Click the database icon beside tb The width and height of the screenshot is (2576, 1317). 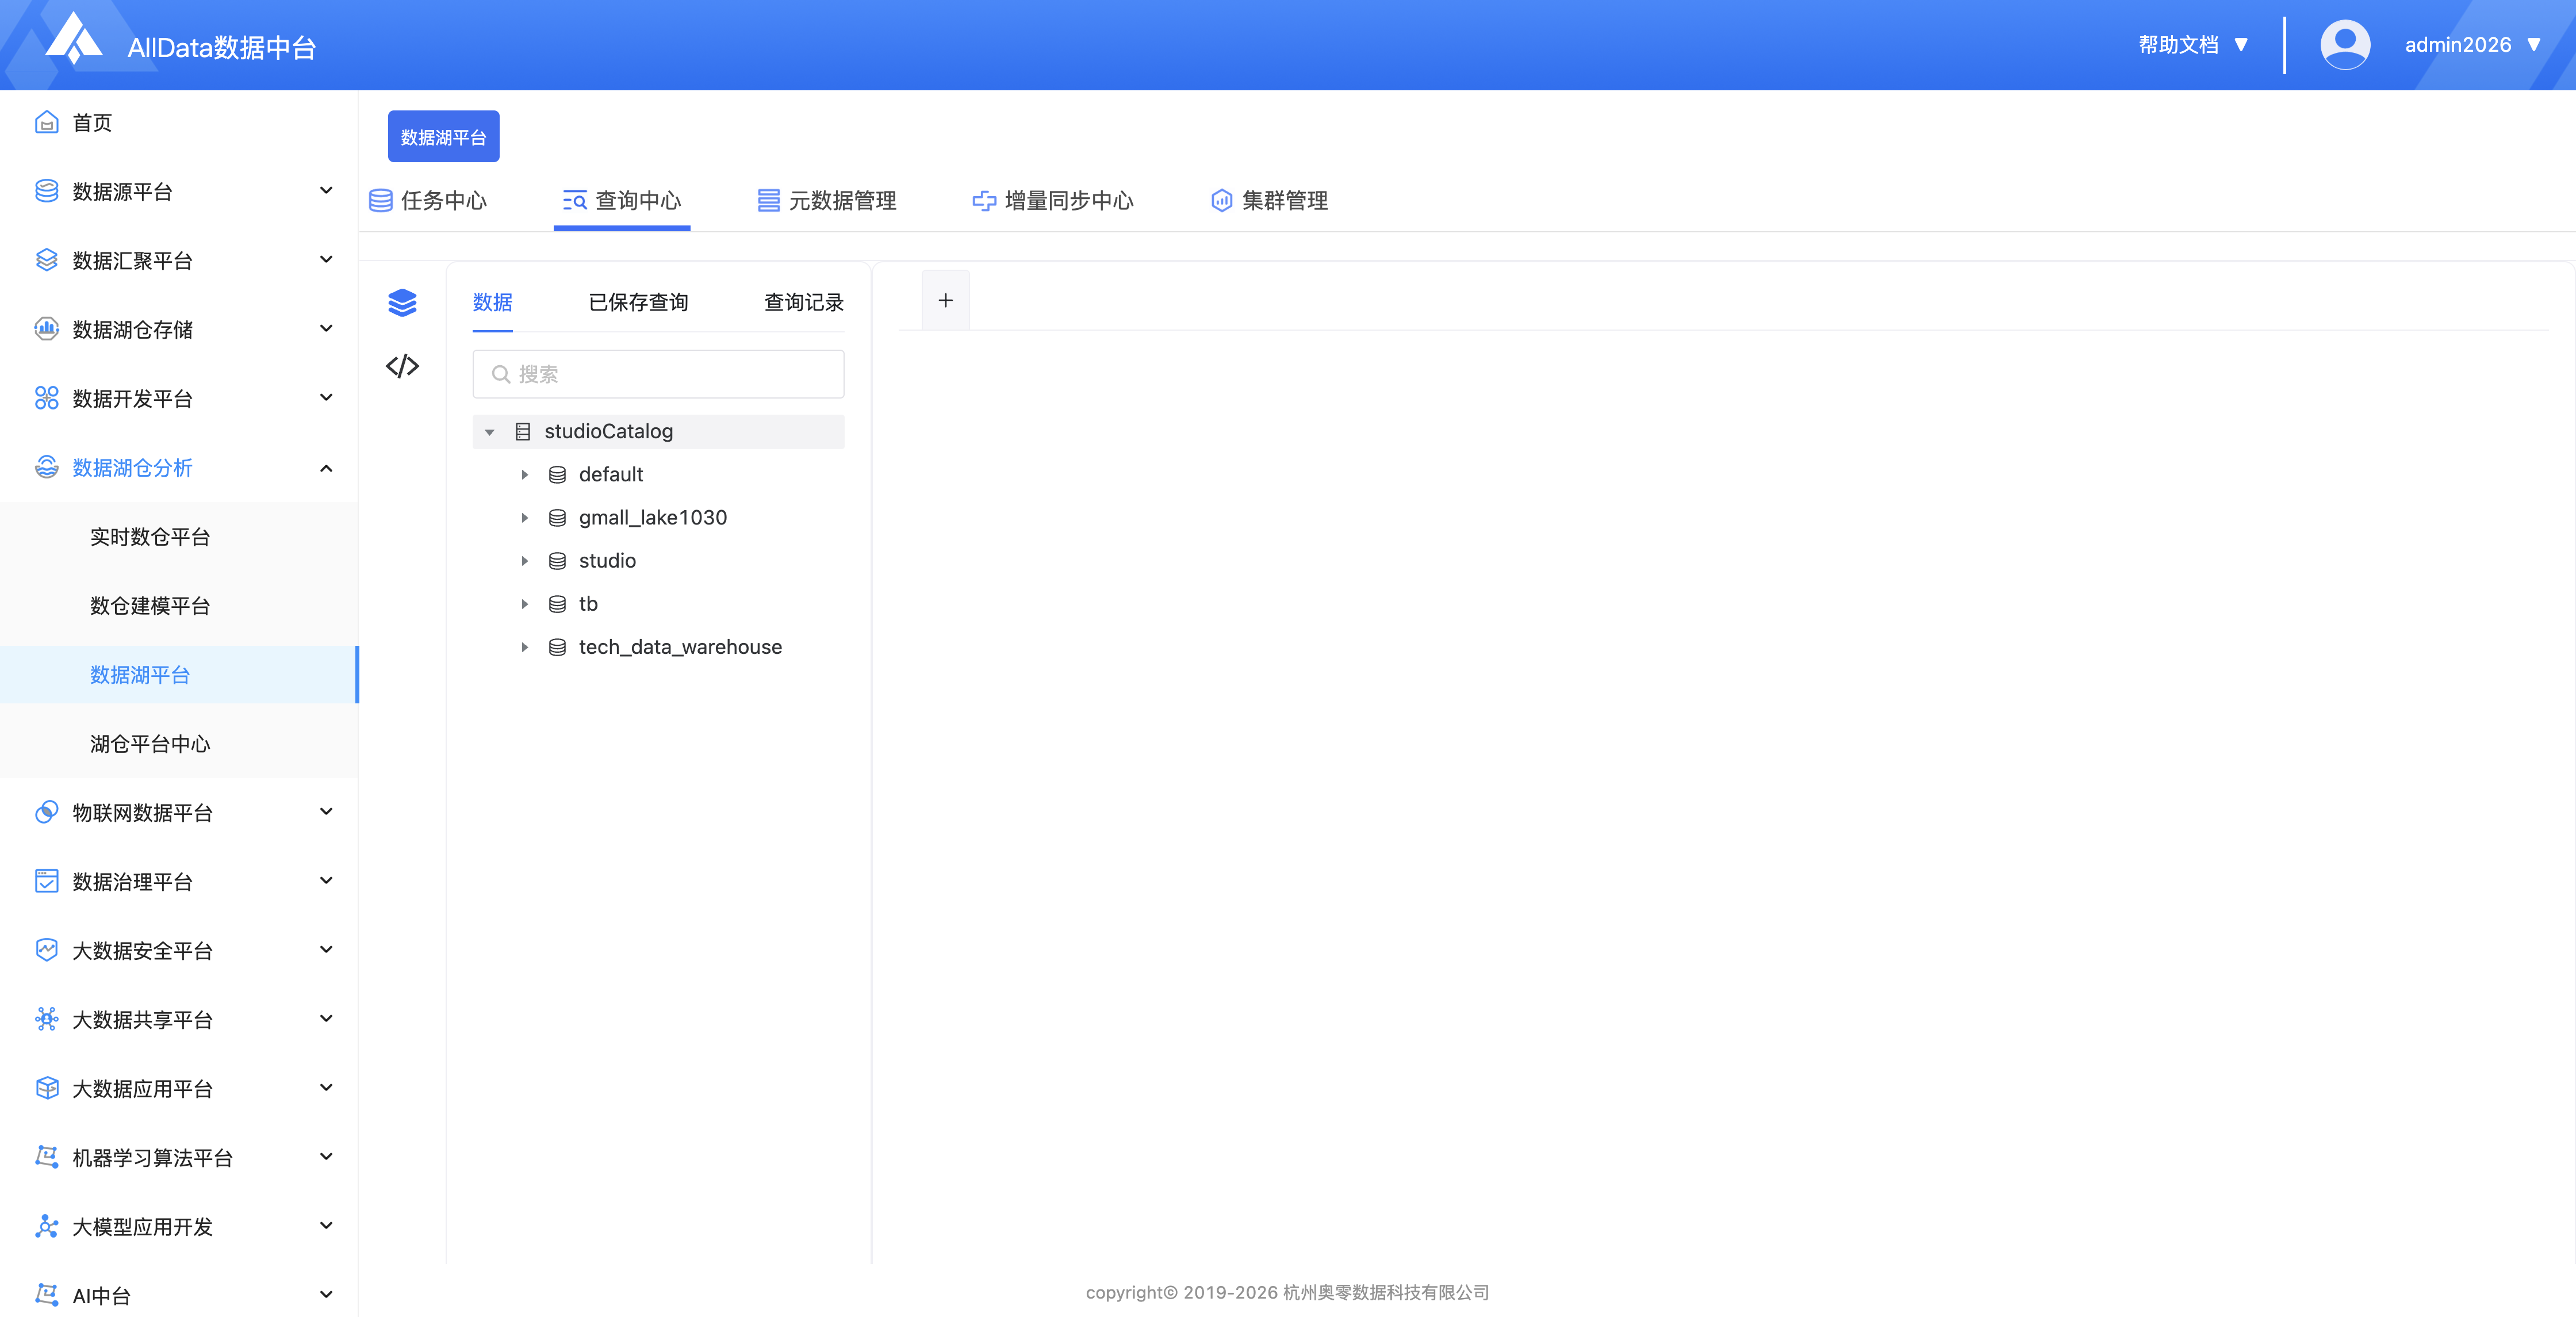coord(557,604)
